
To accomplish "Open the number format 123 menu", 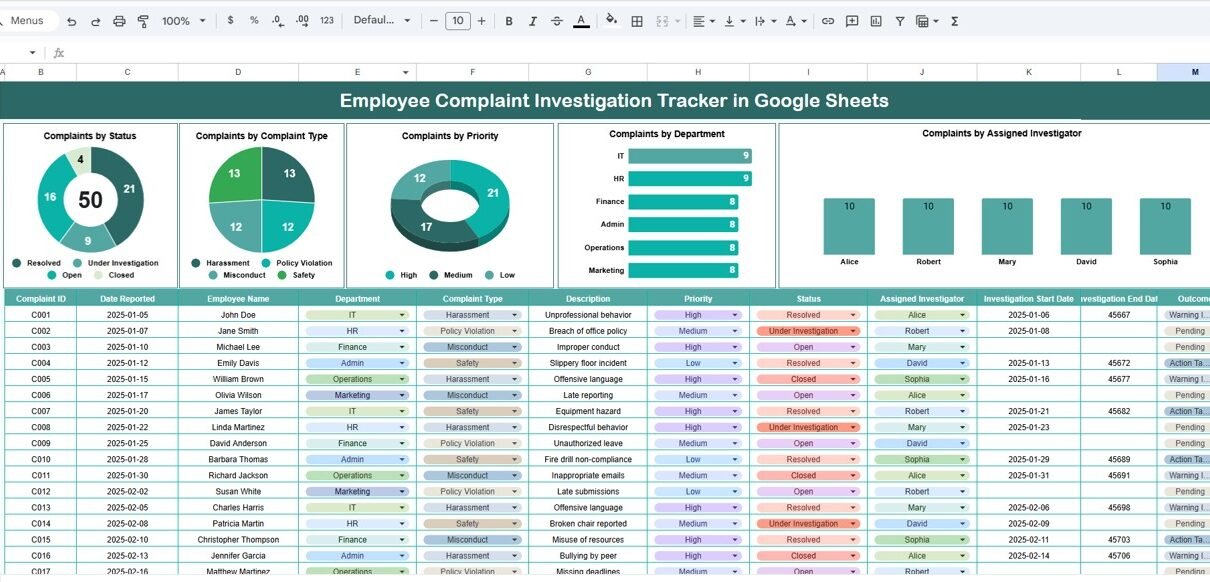I will click(326, 21).
